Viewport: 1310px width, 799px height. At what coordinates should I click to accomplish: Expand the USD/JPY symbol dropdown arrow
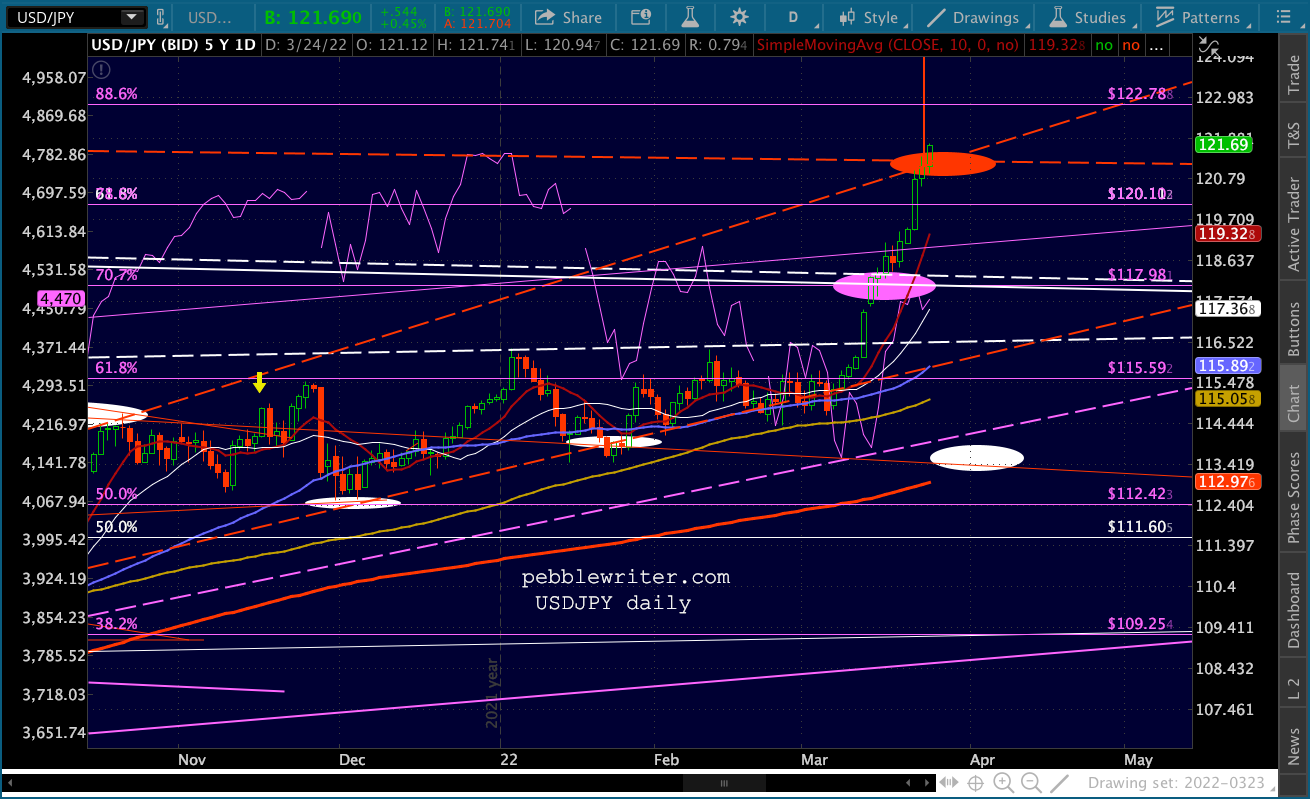132,17
